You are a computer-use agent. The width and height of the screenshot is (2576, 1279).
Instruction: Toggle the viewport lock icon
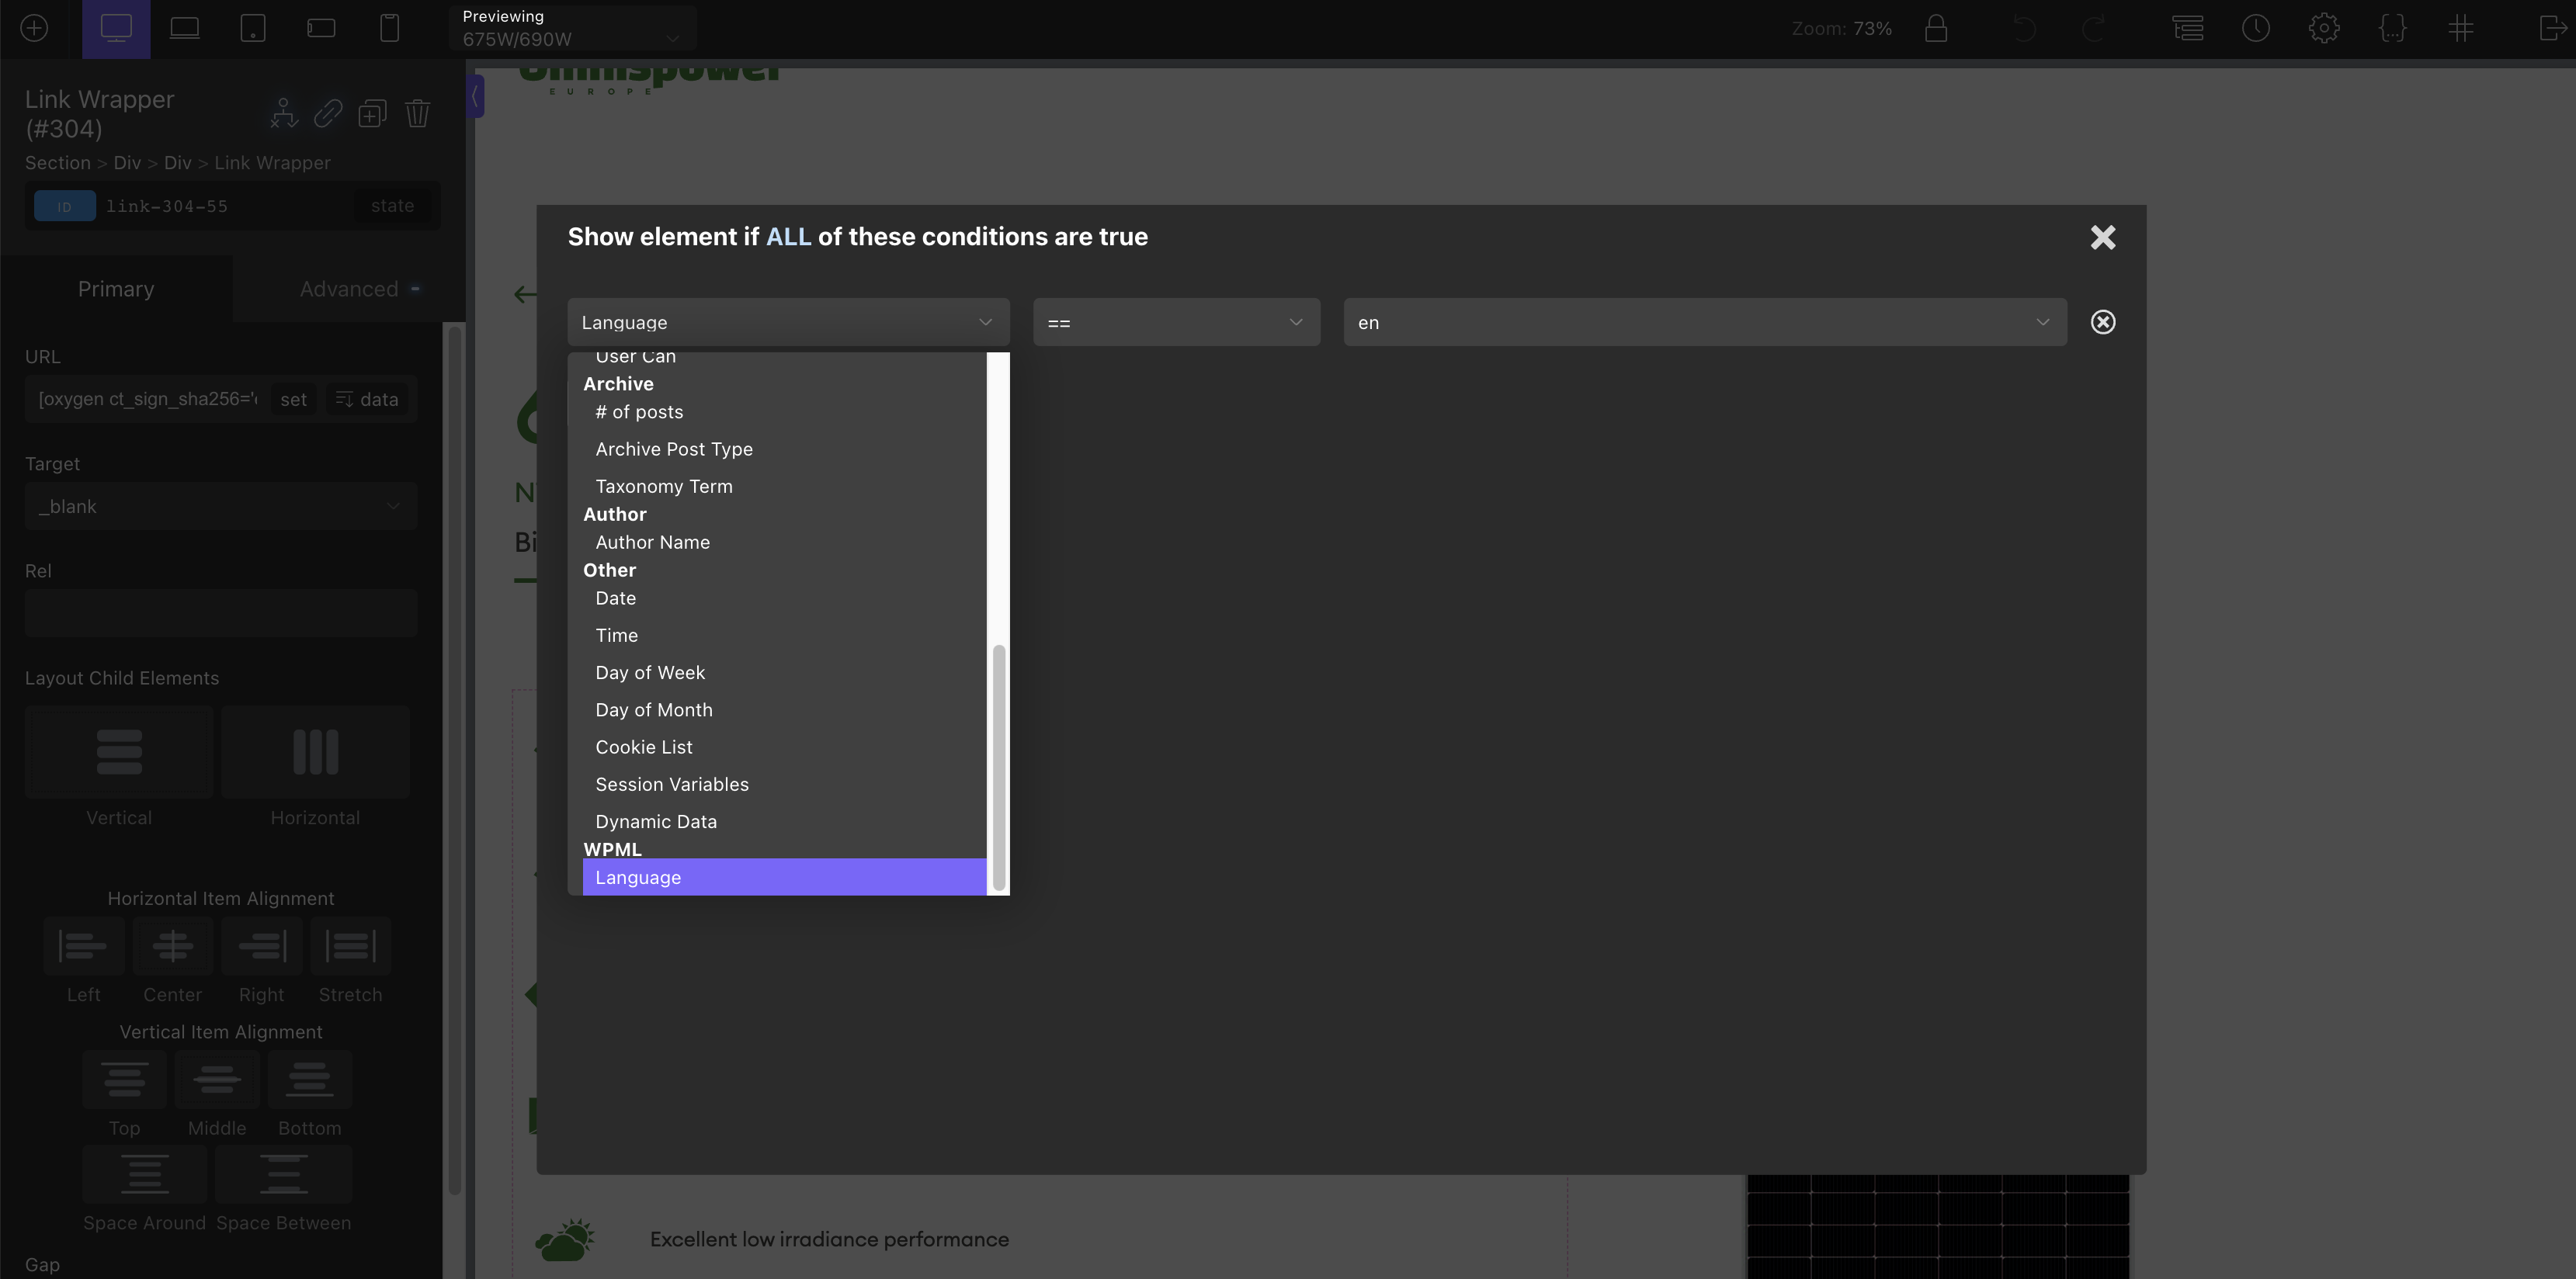pos(1937,28)
